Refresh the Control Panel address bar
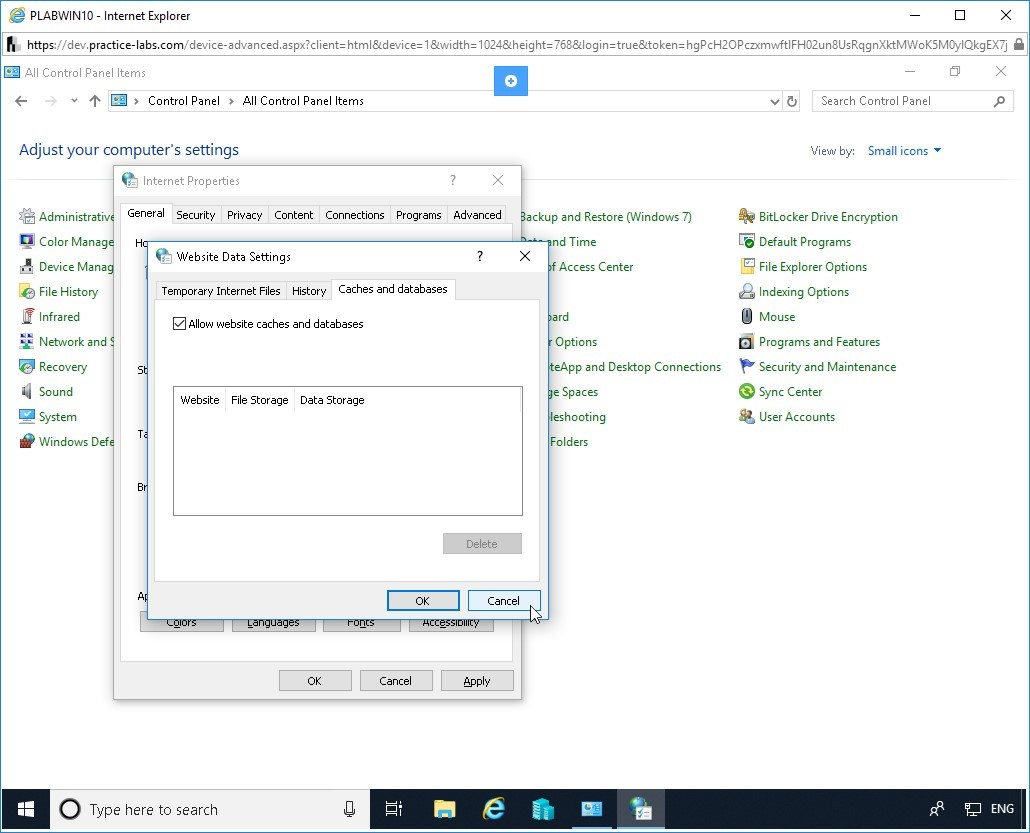The height and width of the screenshot is (833, 1030). pos(792,101)
